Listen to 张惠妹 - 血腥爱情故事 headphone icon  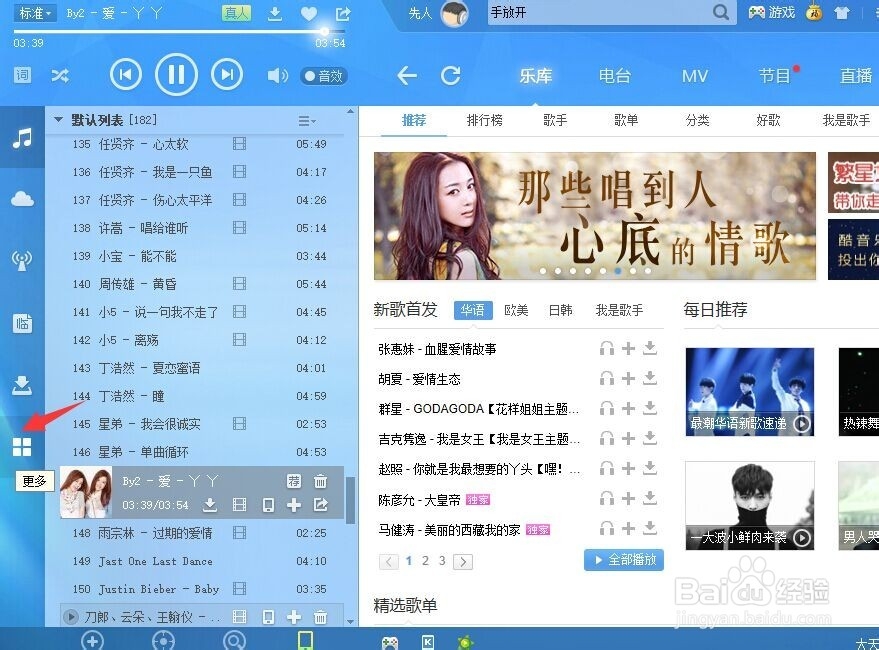(607, 348)
